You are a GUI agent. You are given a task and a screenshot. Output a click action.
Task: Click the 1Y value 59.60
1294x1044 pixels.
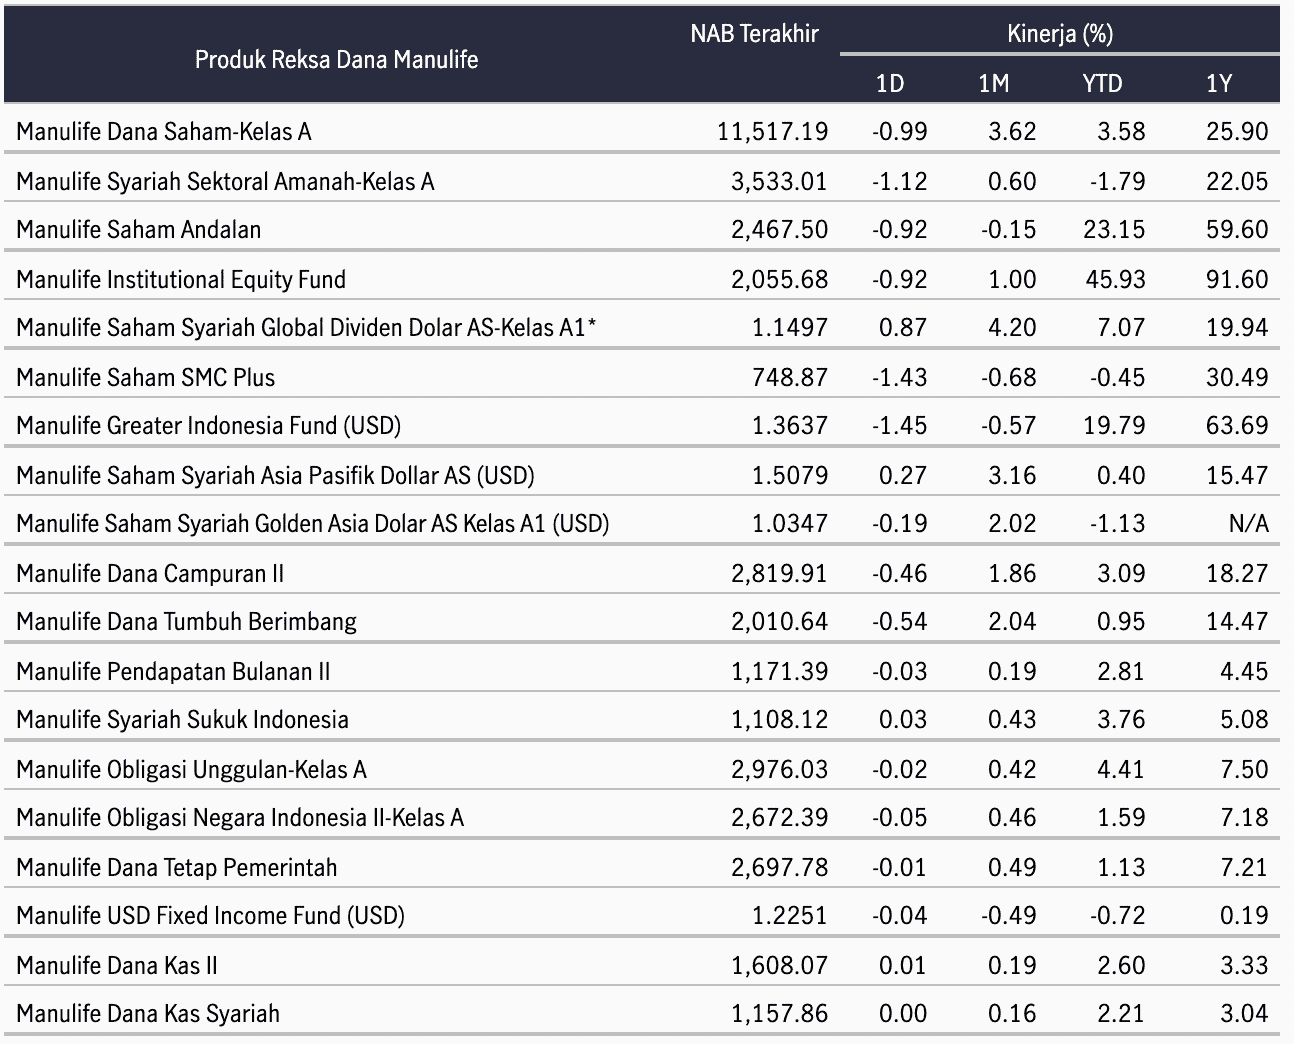1237,229
